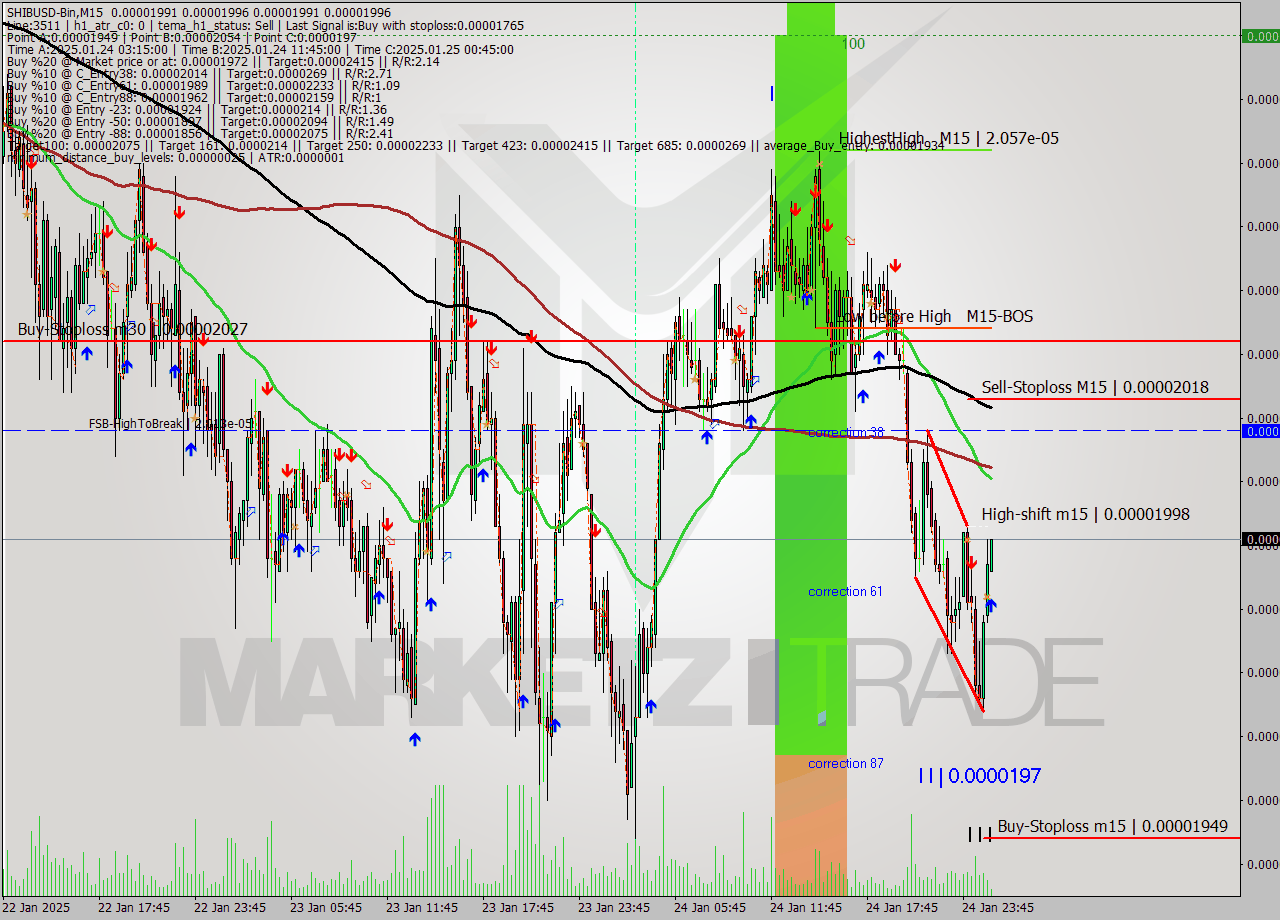Click the Buy-Stoploss m15 0.00001949 label

point(1112,826)
